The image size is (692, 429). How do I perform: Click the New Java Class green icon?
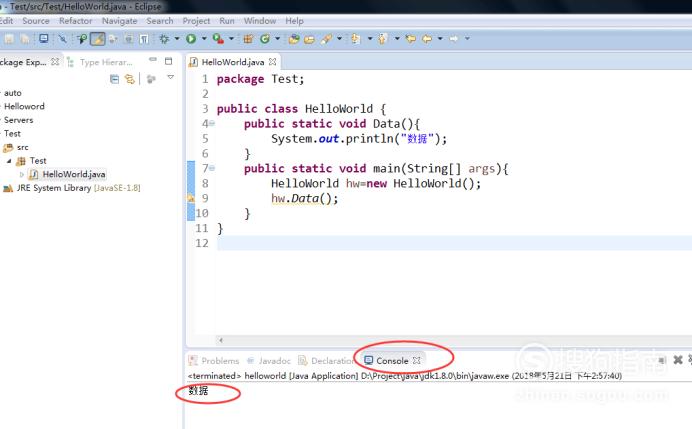(x=265, y=39)
